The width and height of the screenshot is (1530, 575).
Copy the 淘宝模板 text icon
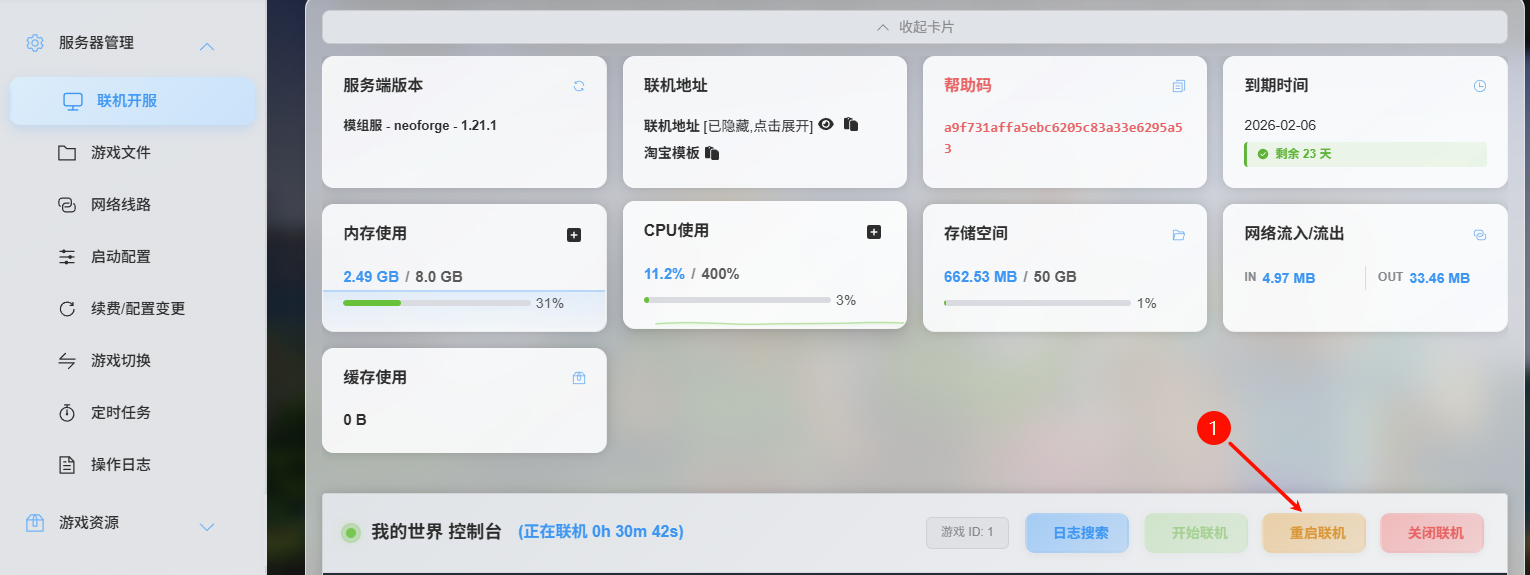[712, 153]
